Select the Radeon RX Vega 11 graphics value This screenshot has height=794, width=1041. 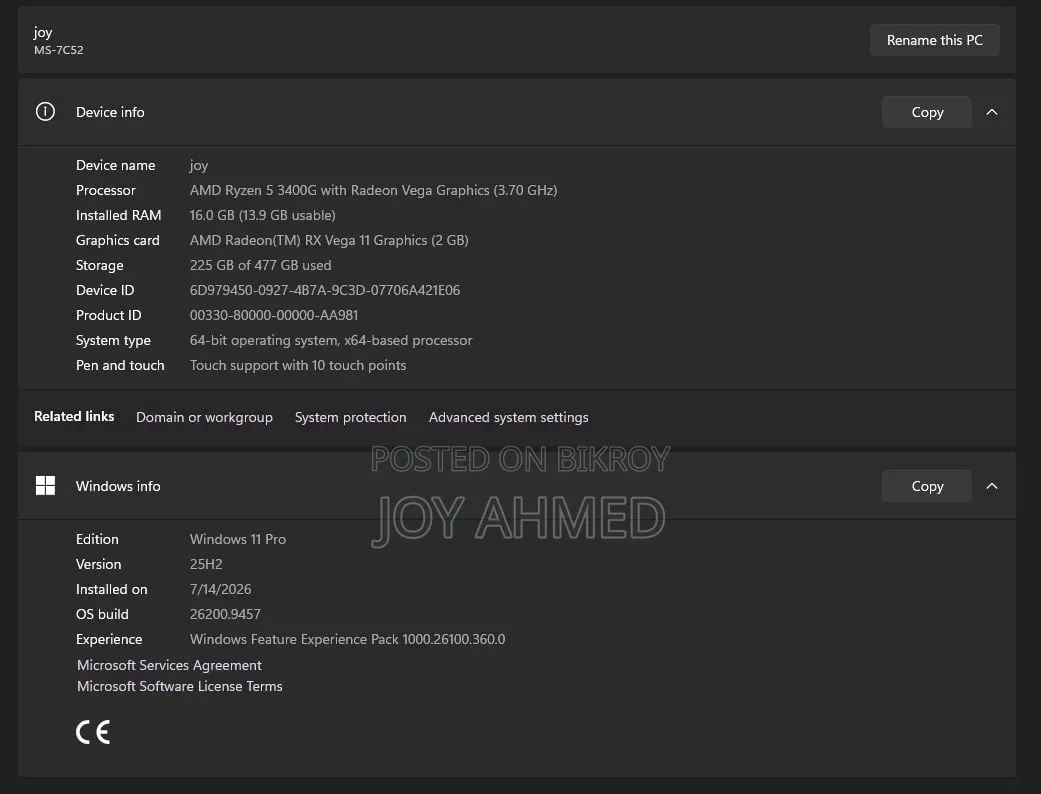click(329, 240)
